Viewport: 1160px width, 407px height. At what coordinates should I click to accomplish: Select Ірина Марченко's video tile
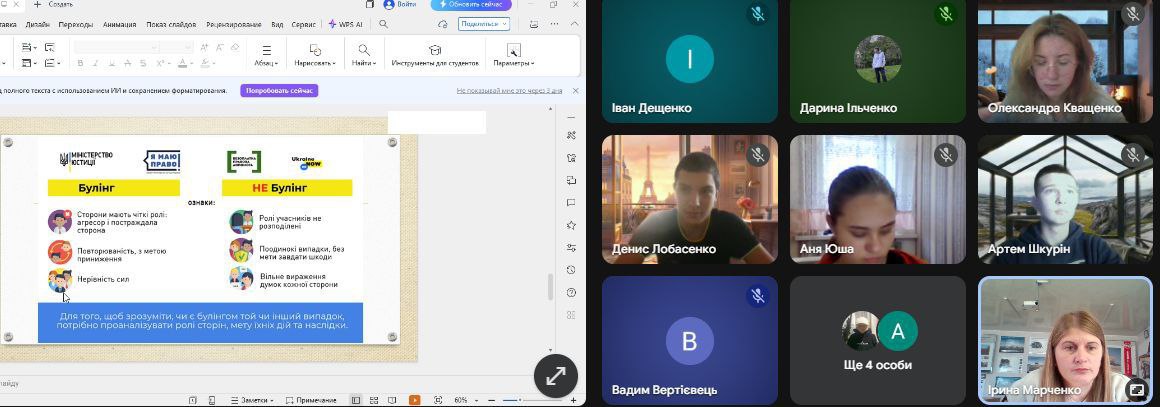(1064, 340)
